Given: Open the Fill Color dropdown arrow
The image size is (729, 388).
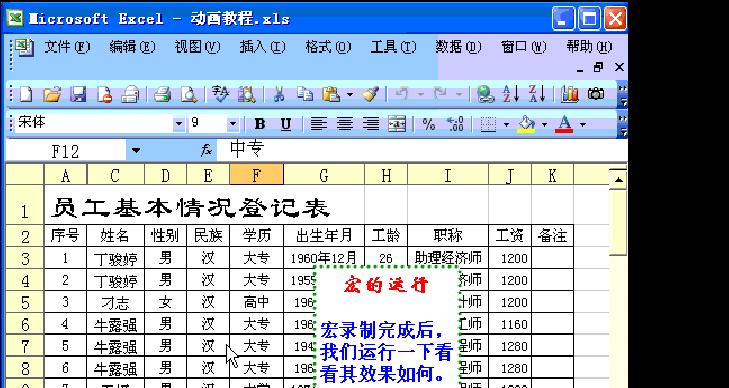Looking at the screenshot, I should pyautogui.click(x=544, y=125).
